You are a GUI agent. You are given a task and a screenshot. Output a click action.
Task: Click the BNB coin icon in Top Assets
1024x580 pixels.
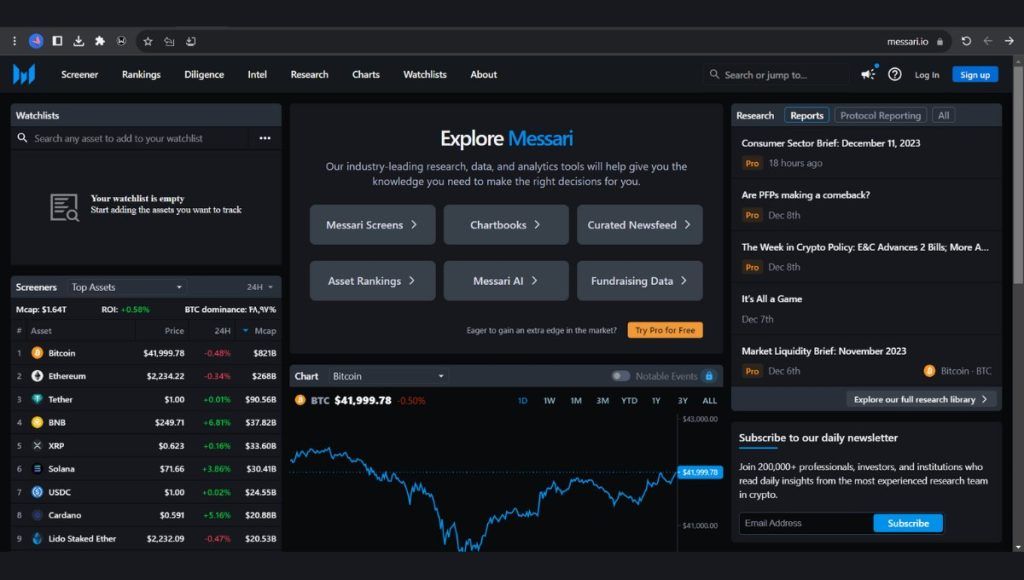pos(37,423)
